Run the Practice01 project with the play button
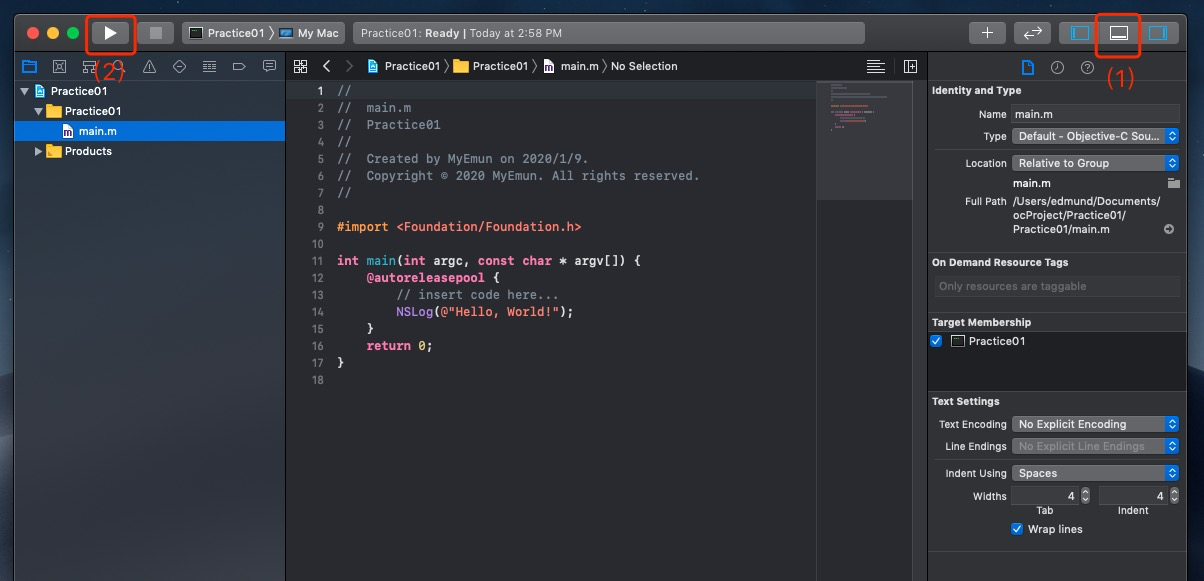This screenshot has width=1204, height=581. 111,33
